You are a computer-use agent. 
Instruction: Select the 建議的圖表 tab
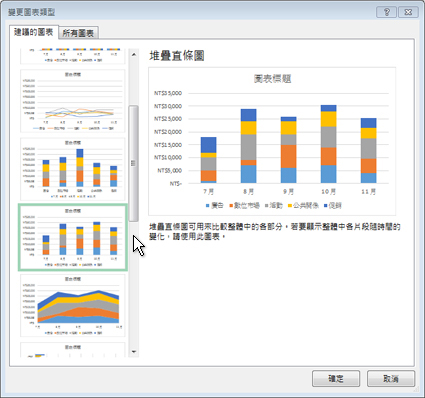(x=34, y=32)
